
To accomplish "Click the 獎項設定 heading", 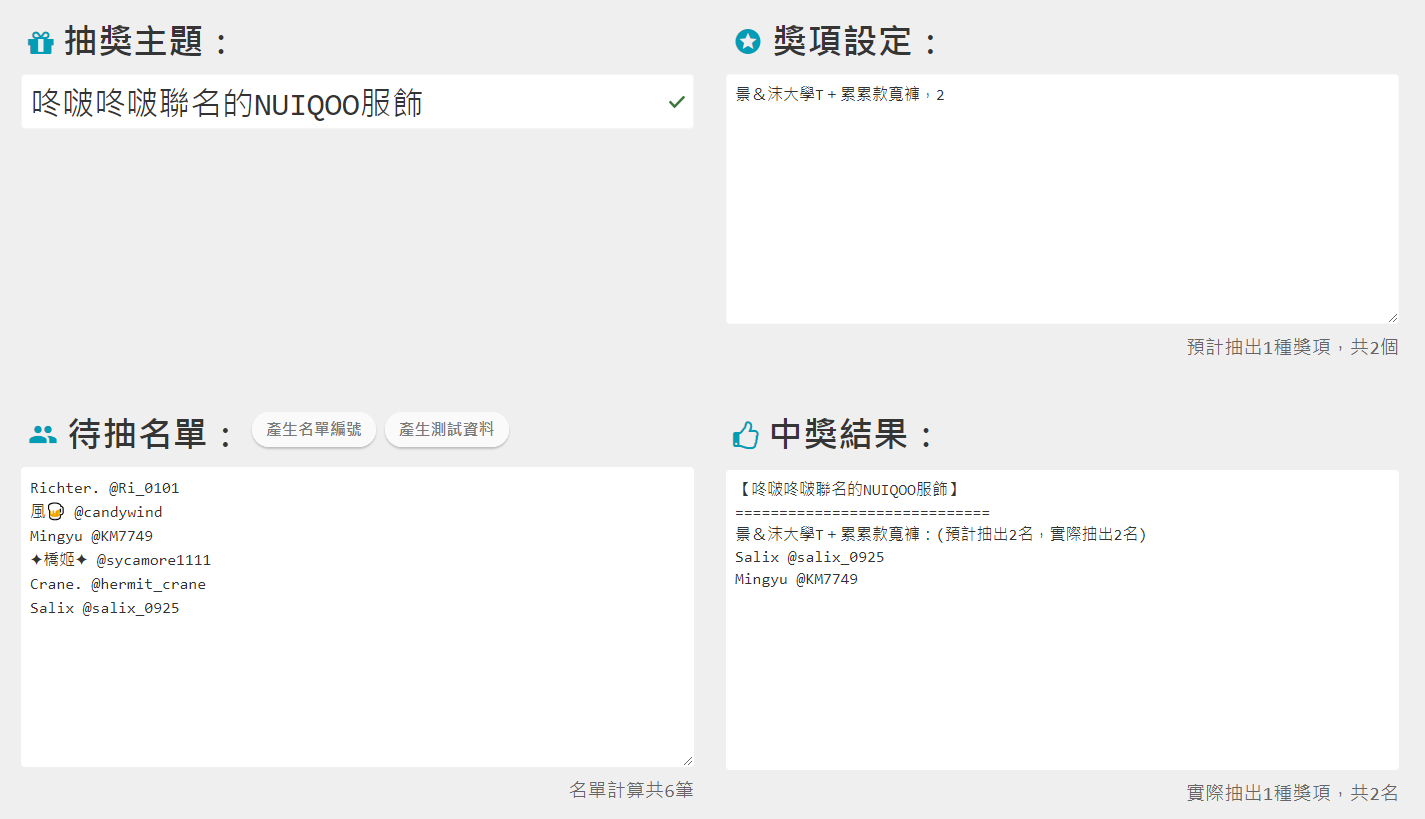I will pos(856,41).
